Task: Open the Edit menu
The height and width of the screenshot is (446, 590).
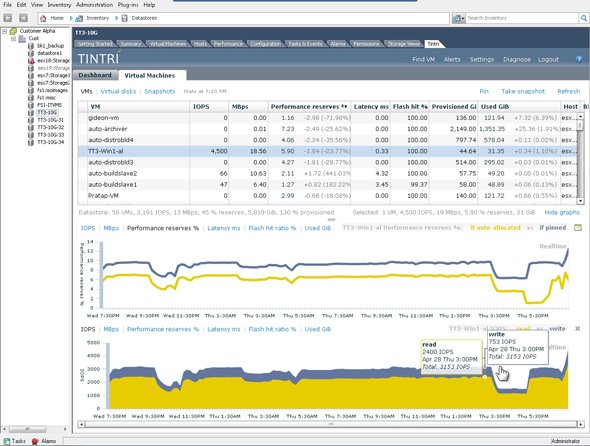Action: point(21,5)
